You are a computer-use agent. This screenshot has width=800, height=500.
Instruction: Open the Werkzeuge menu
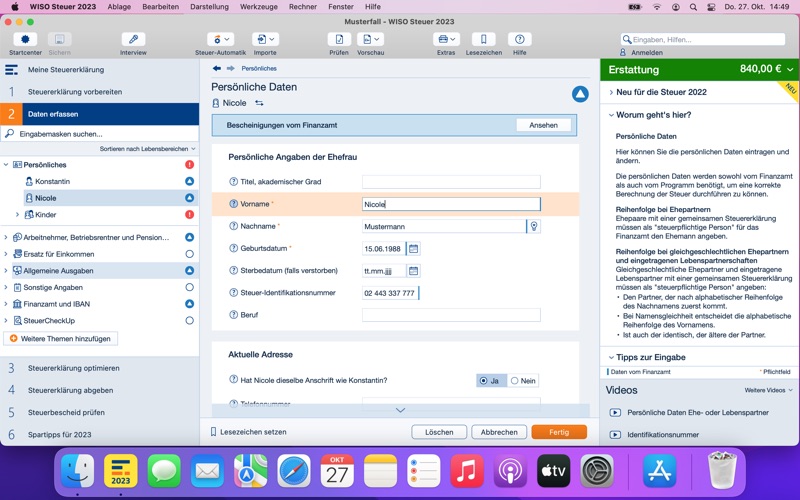coord(259,7)
